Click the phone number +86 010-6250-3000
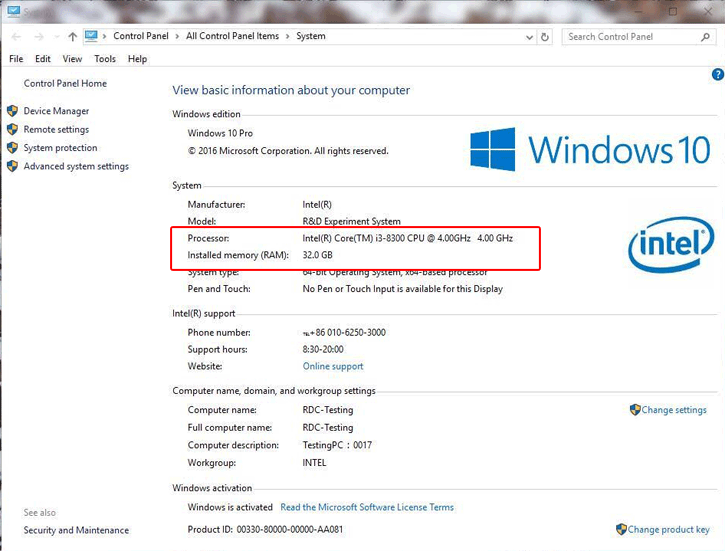Screen dimensions: 725x551 pos(344,332)
